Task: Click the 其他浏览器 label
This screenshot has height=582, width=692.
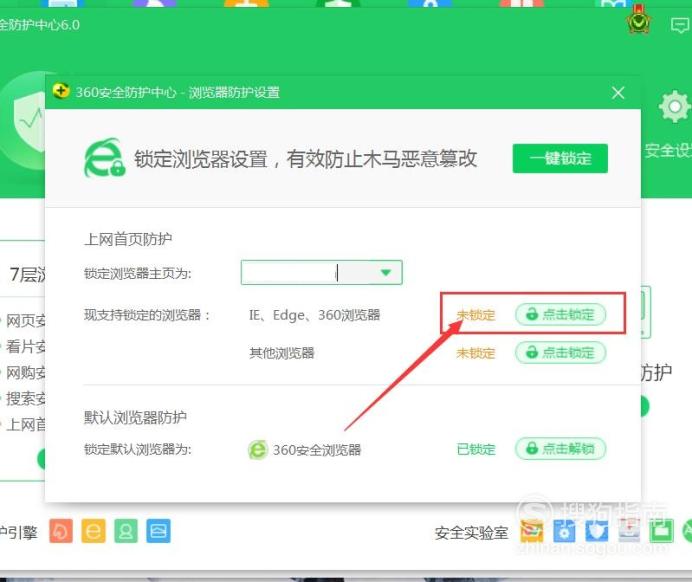Action: [x=282, y=353]
